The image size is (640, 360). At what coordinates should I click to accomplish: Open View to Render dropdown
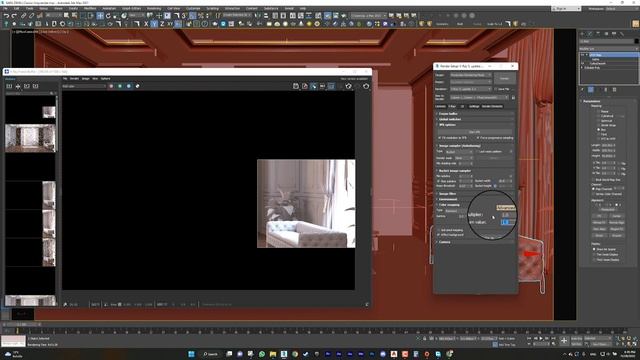[x=479, y=98]
